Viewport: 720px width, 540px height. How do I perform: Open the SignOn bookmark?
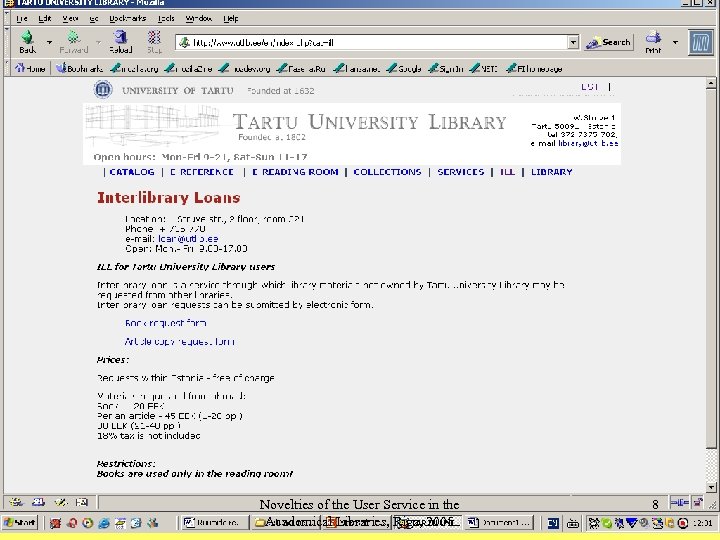click(x=445, y=68)
